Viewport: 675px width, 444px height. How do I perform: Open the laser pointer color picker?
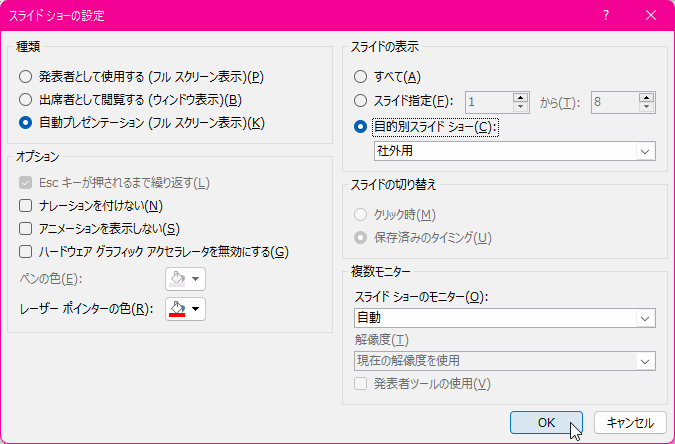click(185, 309)
